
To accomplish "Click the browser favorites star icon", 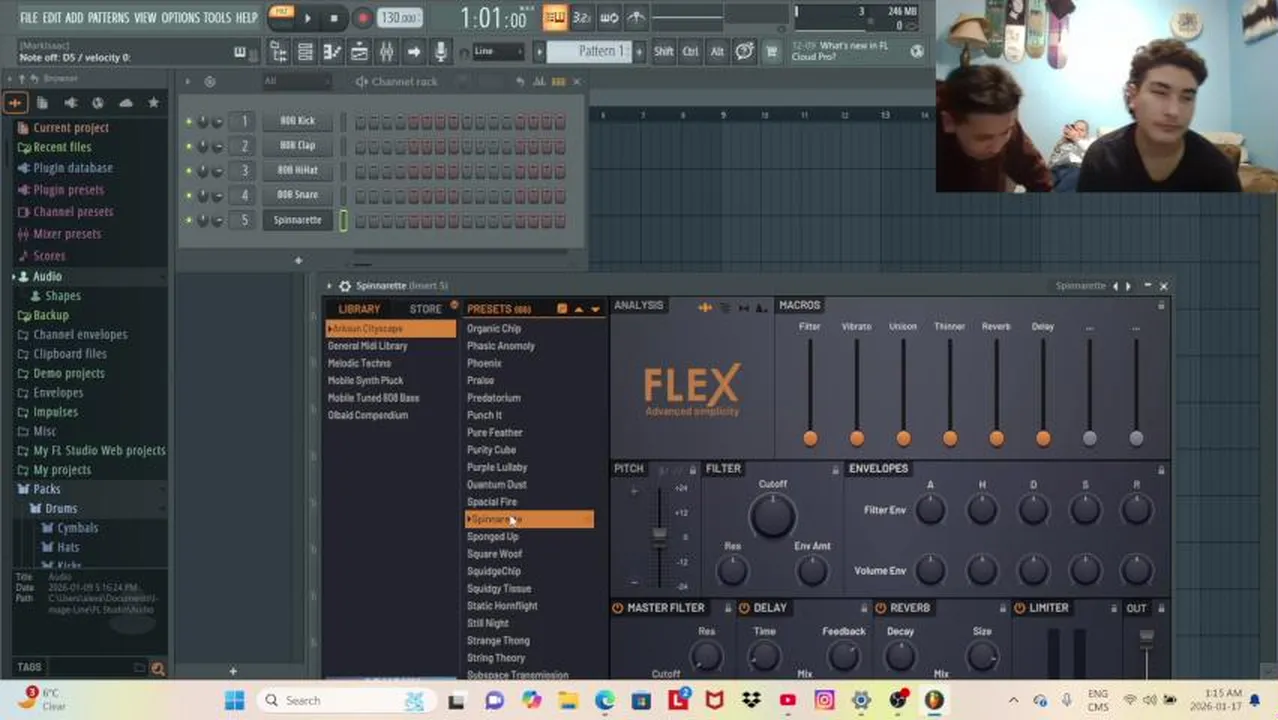I will click(x=153, y=102).
